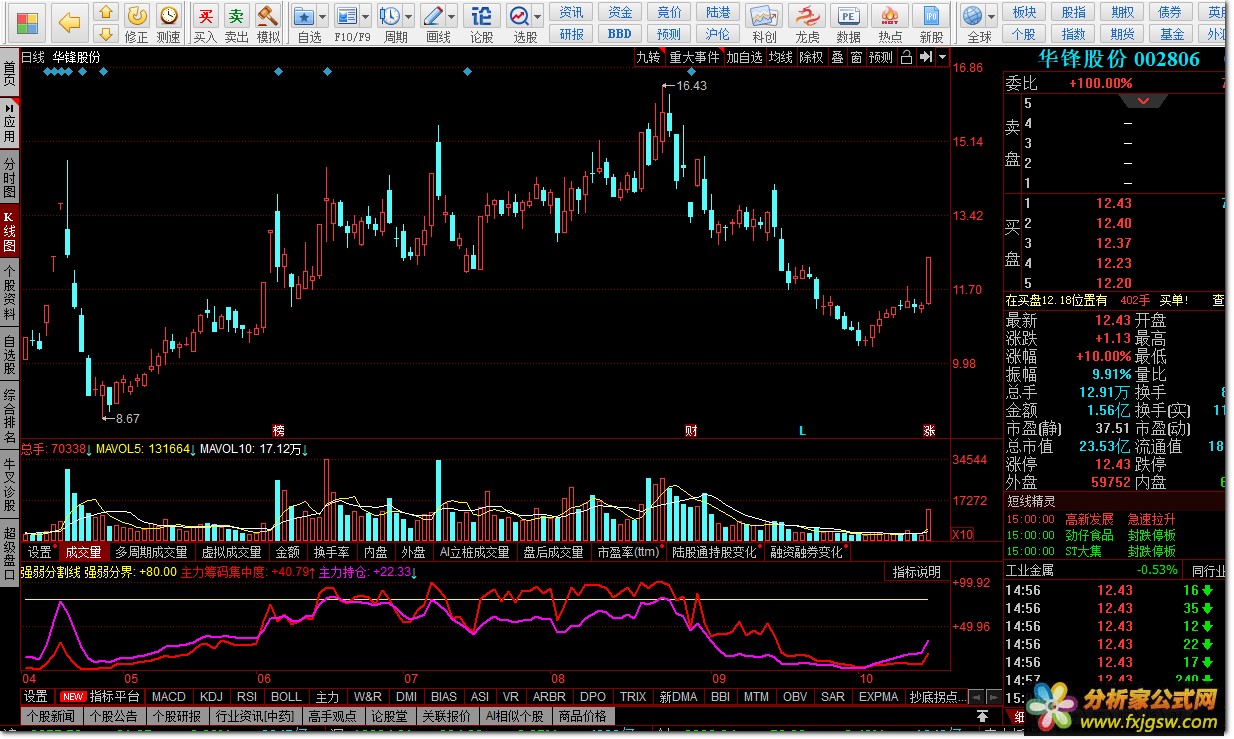Viewport: 1234px width, 739px height.
Task: Open the K线图 side tab
Action: click(x=9, y=230)
